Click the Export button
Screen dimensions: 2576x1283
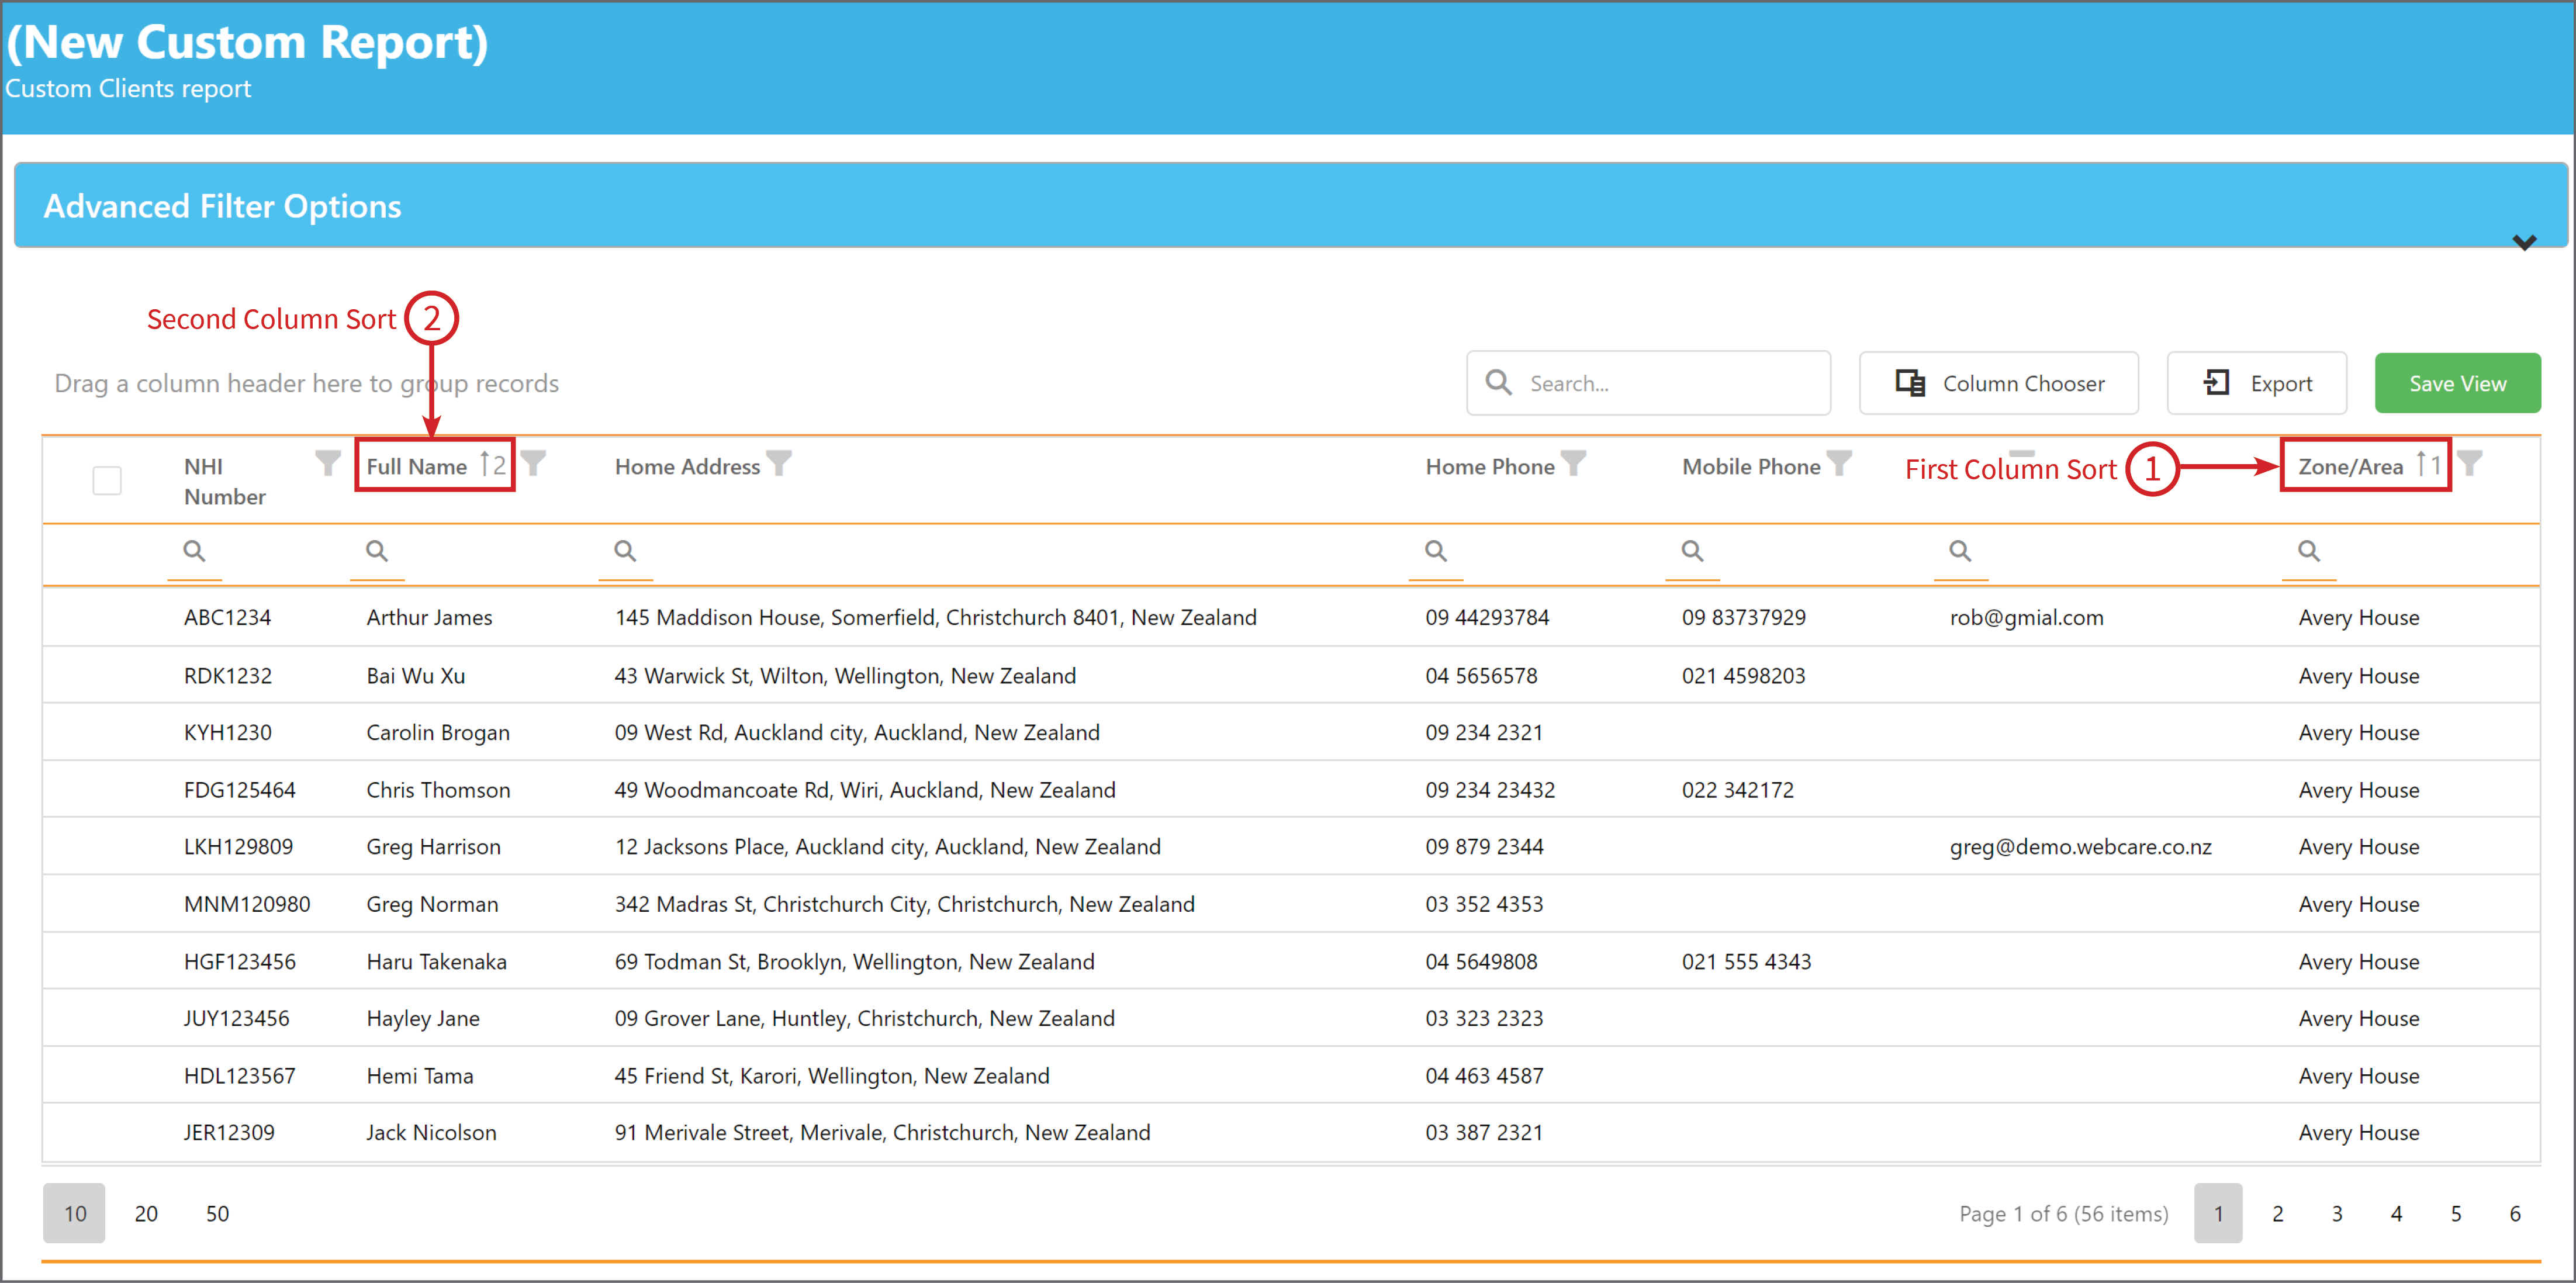(x=2257, y=383)
